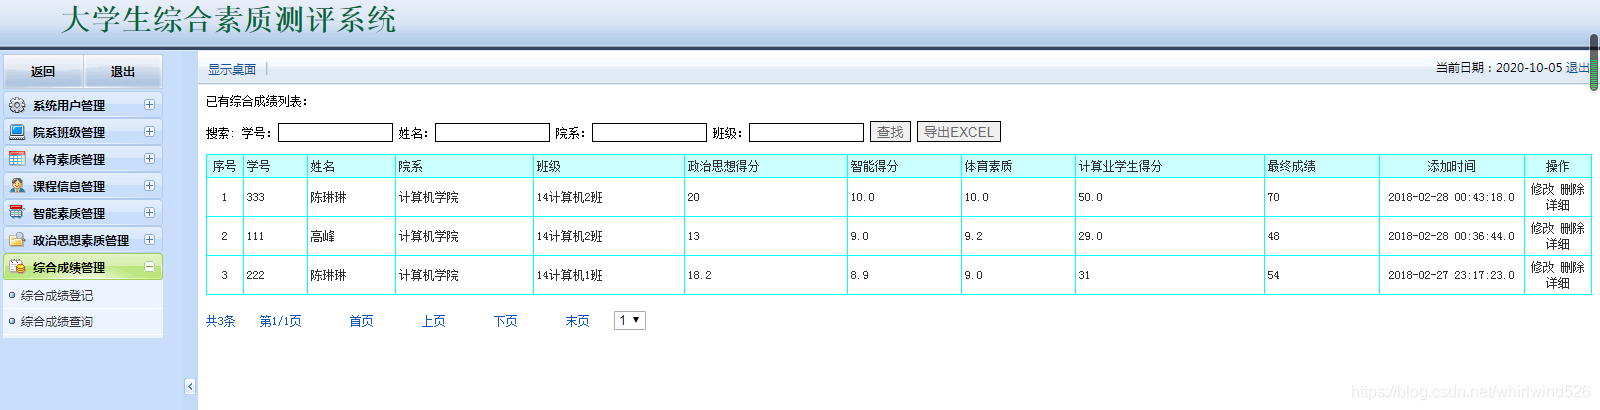
Task: Expand the 院系班级管理 plus toggle
Action: (x=149, y=131)
